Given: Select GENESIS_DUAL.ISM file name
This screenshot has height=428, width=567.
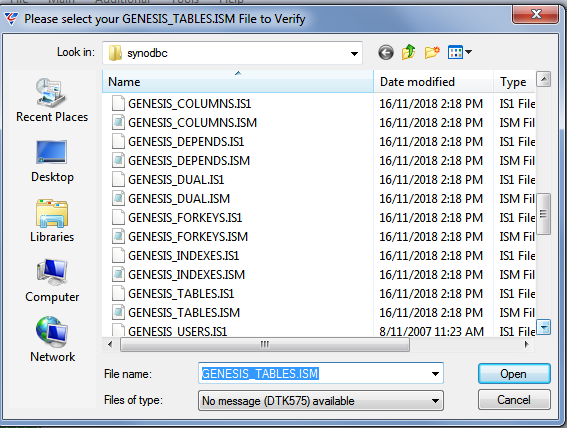Looking at the screenshot, I should pyautogui.click(x=179, y=199).
